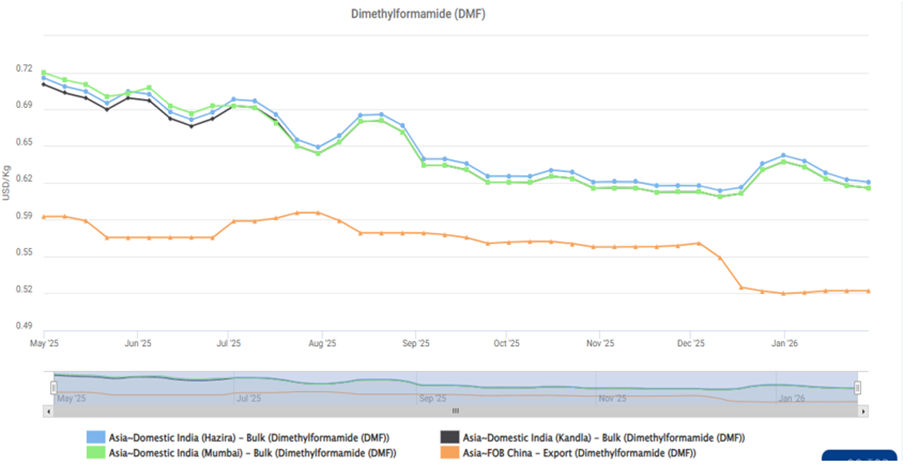Click the horizontal scrollbar thumb grip
The width and height of the screenshot is (903, 465).
tap(455, 411)
